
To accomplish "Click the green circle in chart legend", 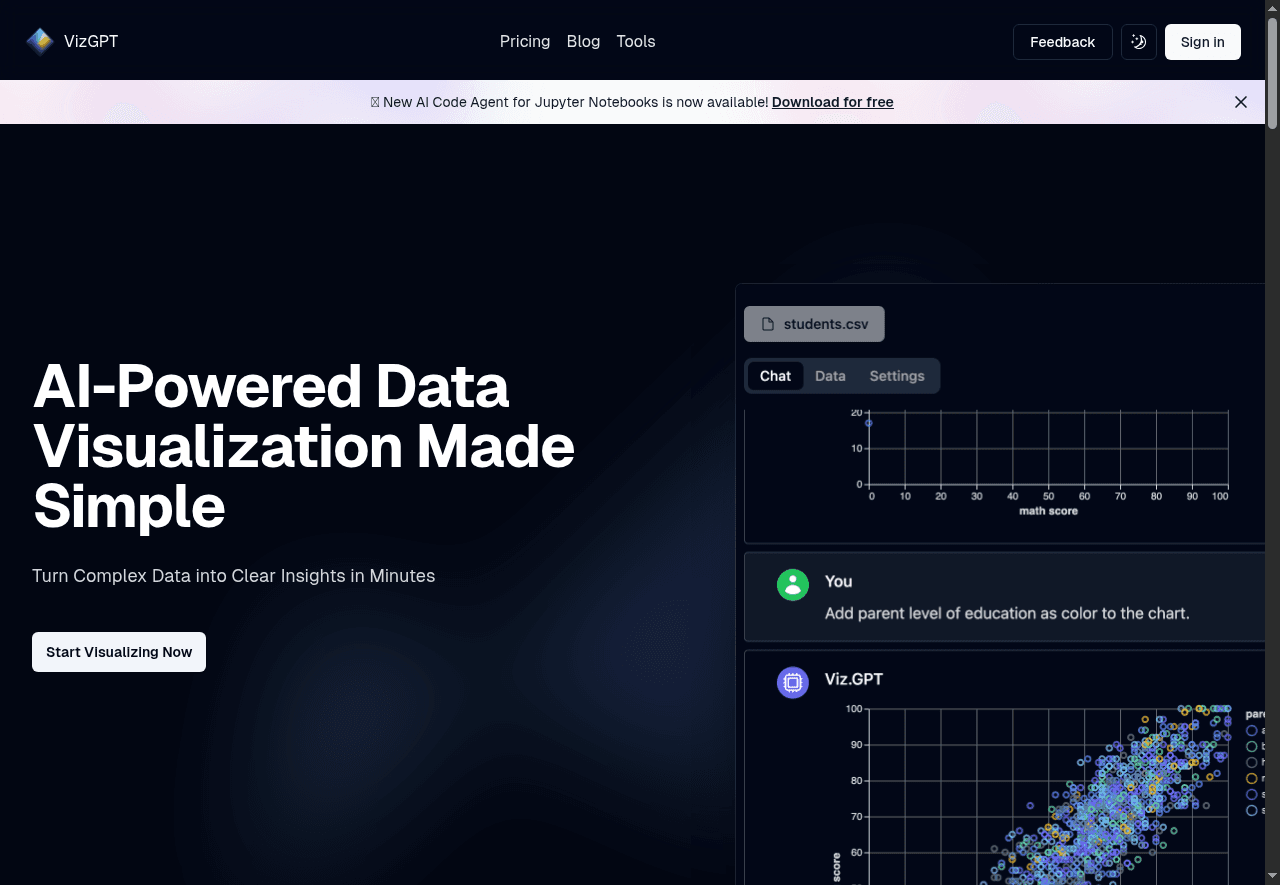I will pos(1251,746).
